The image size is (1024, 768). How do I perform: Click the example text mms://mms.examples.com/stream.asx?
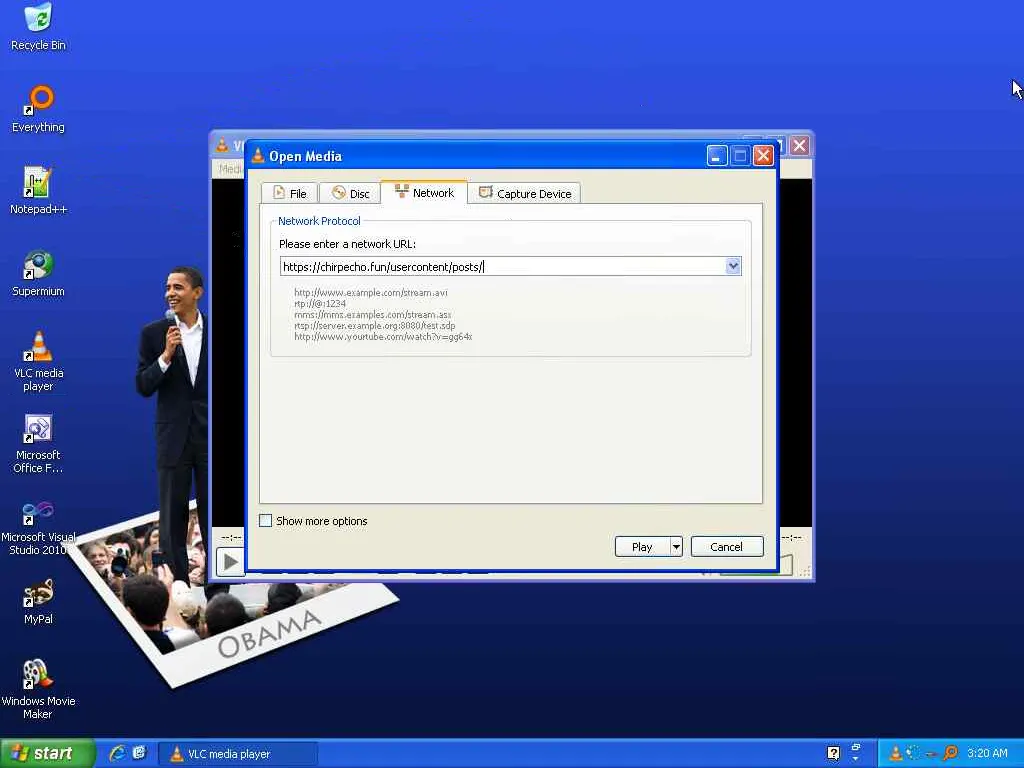point(372,315)
